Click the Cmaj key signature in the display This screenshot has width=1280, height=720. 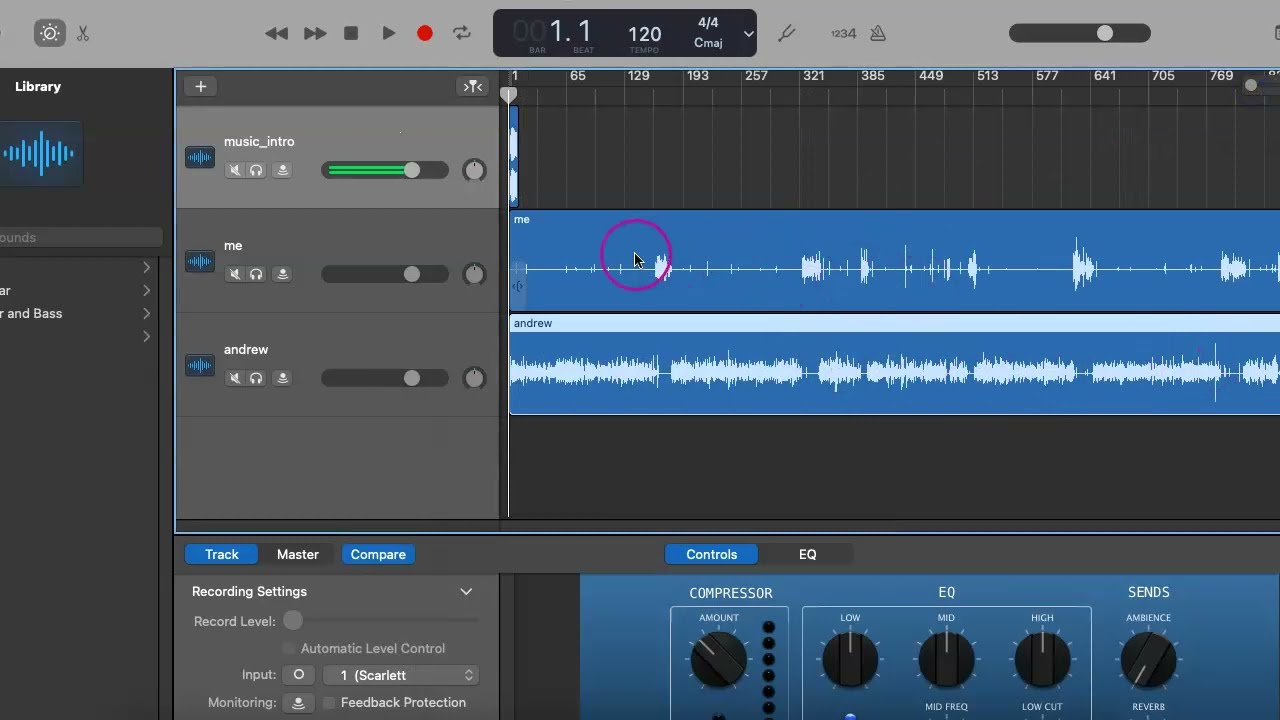coord(708,43)
